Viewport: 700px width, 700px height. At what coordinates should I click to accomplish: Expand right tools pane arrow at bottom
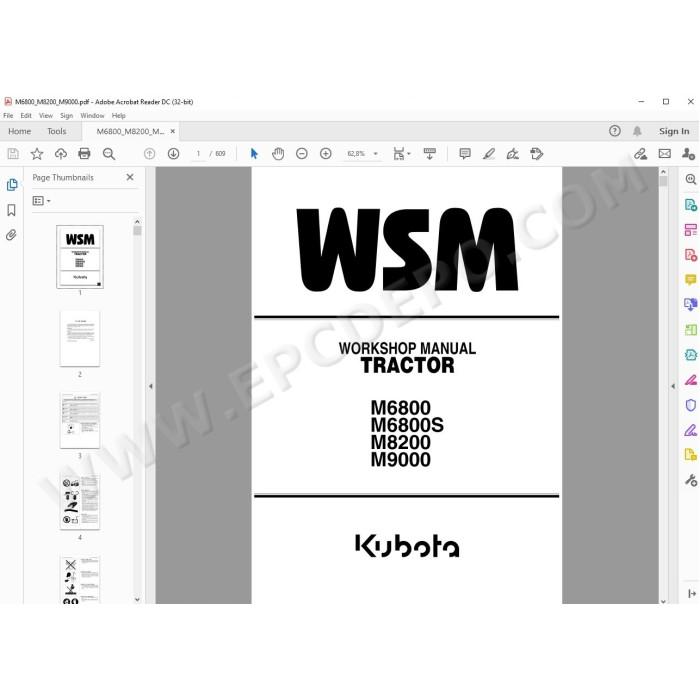(692, 594)
